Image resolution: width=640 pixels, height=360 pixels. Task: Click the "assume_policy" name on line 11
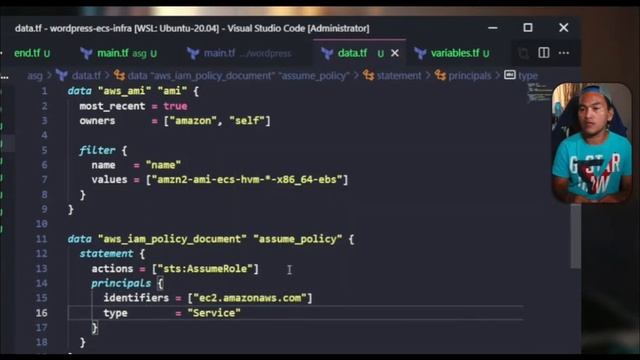click(x=297, y=239)
